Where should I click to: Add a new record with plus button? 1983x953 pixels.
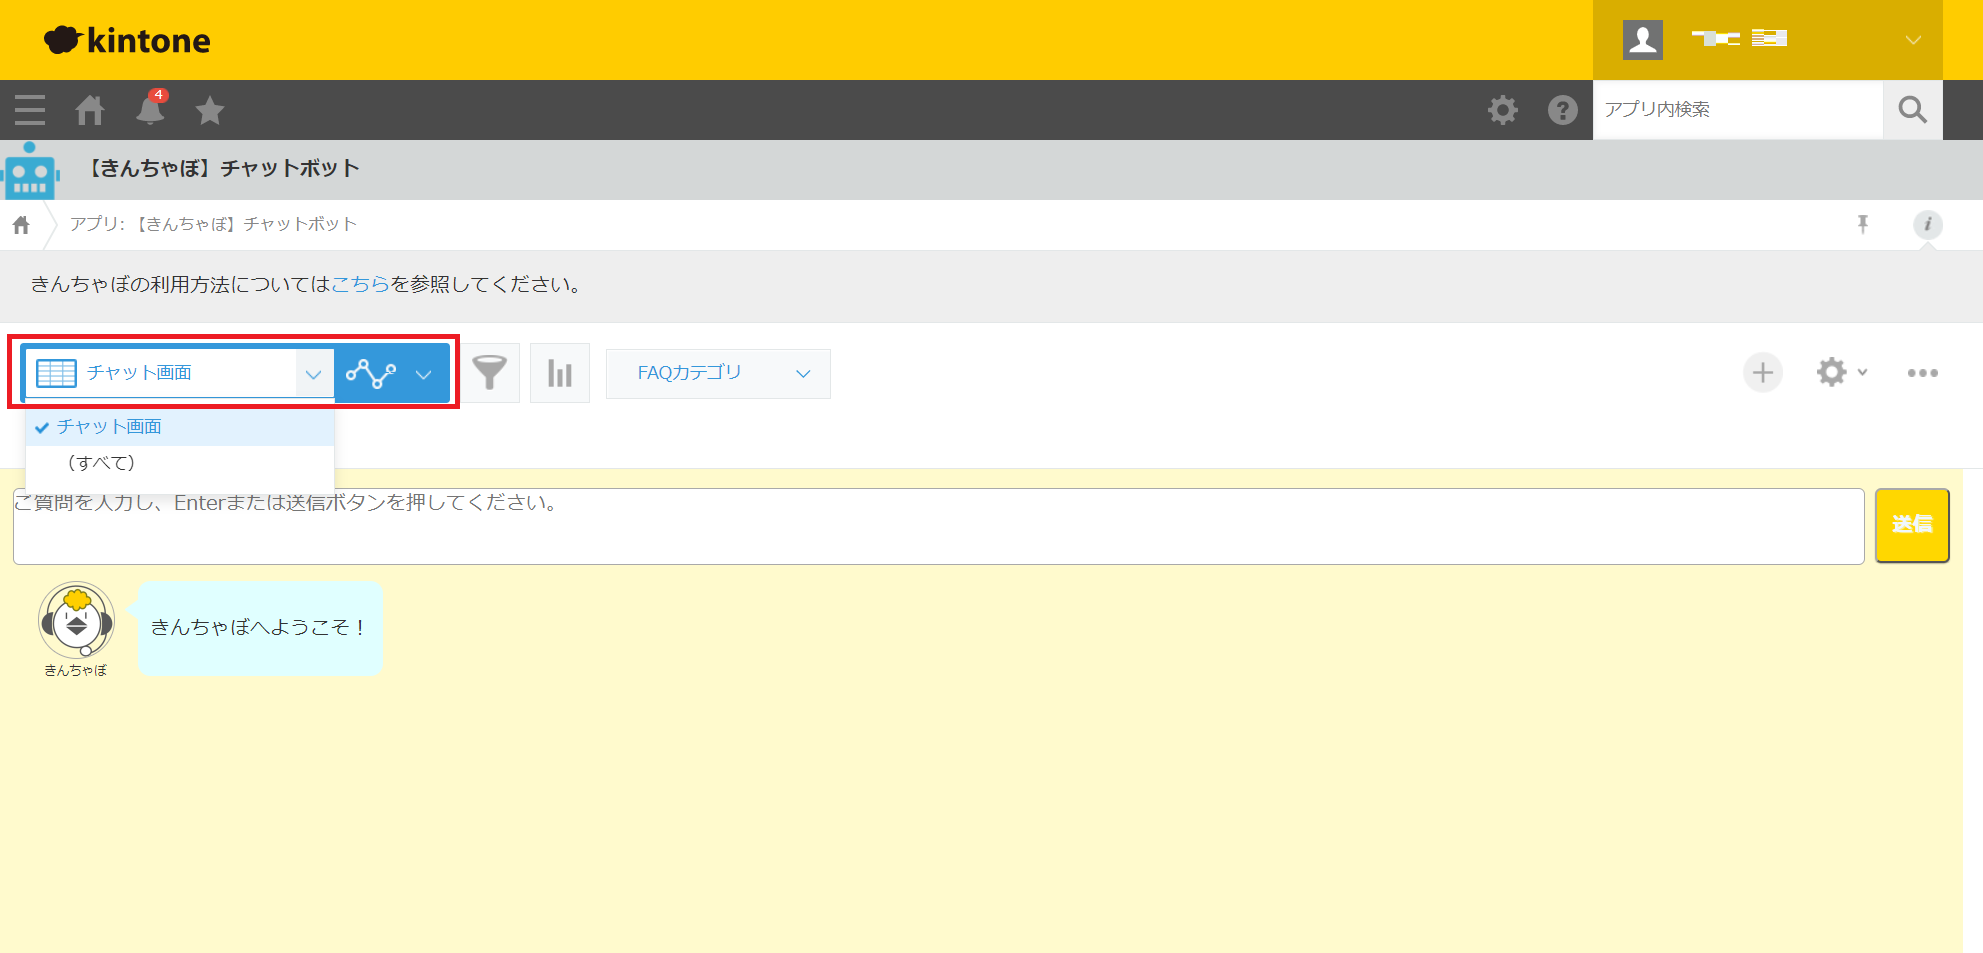click(1762, 373)
